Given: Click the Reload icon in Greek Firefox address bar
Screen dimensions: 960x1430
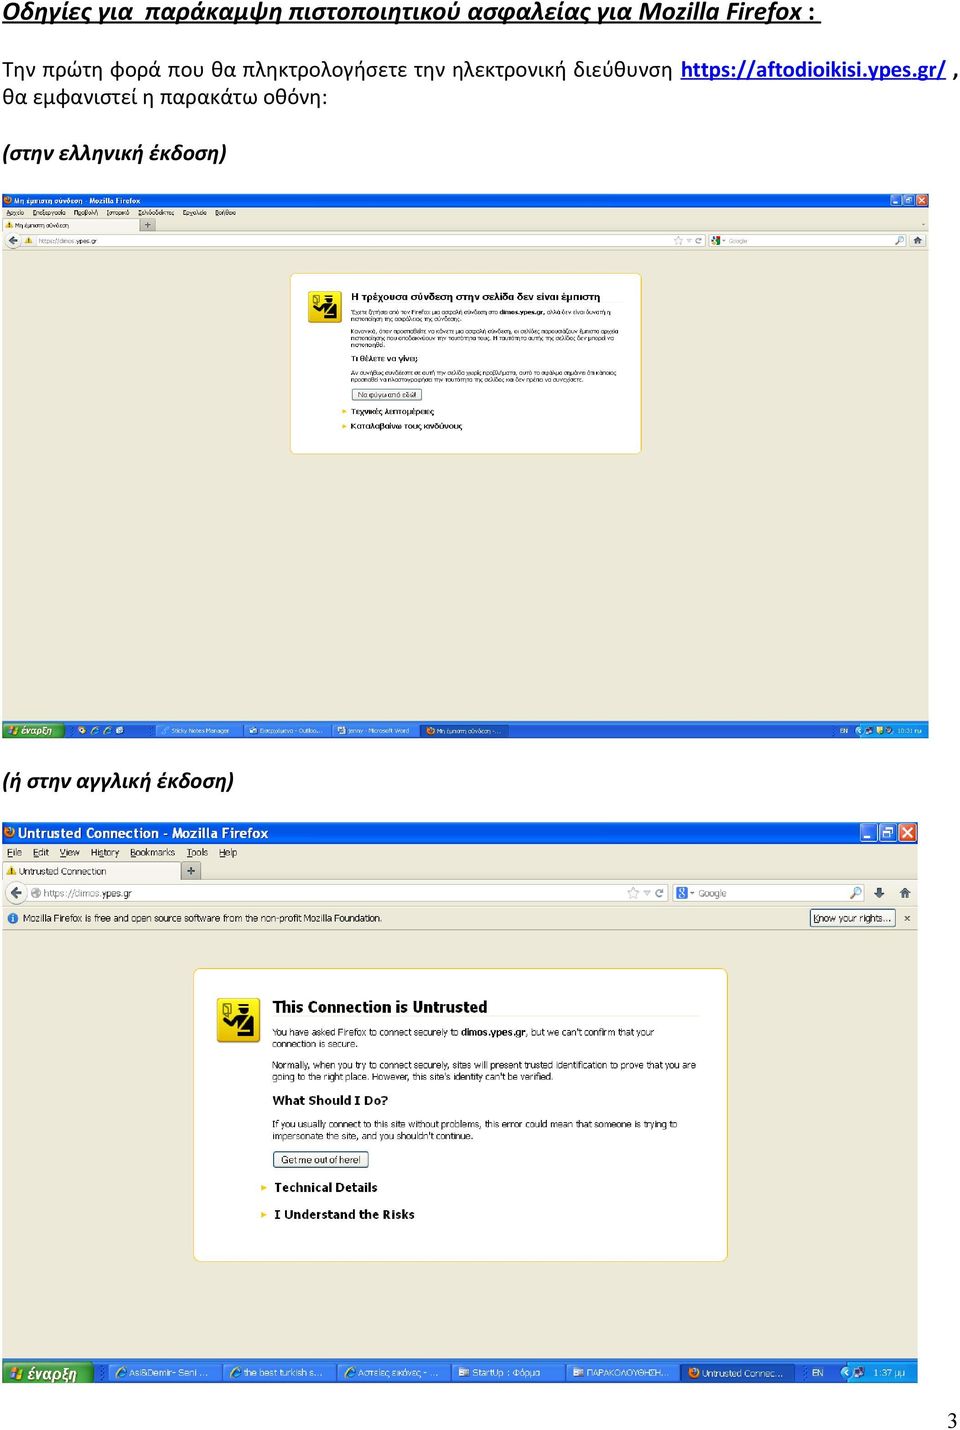Looking at the screenshot, I should tap(698, 241).
